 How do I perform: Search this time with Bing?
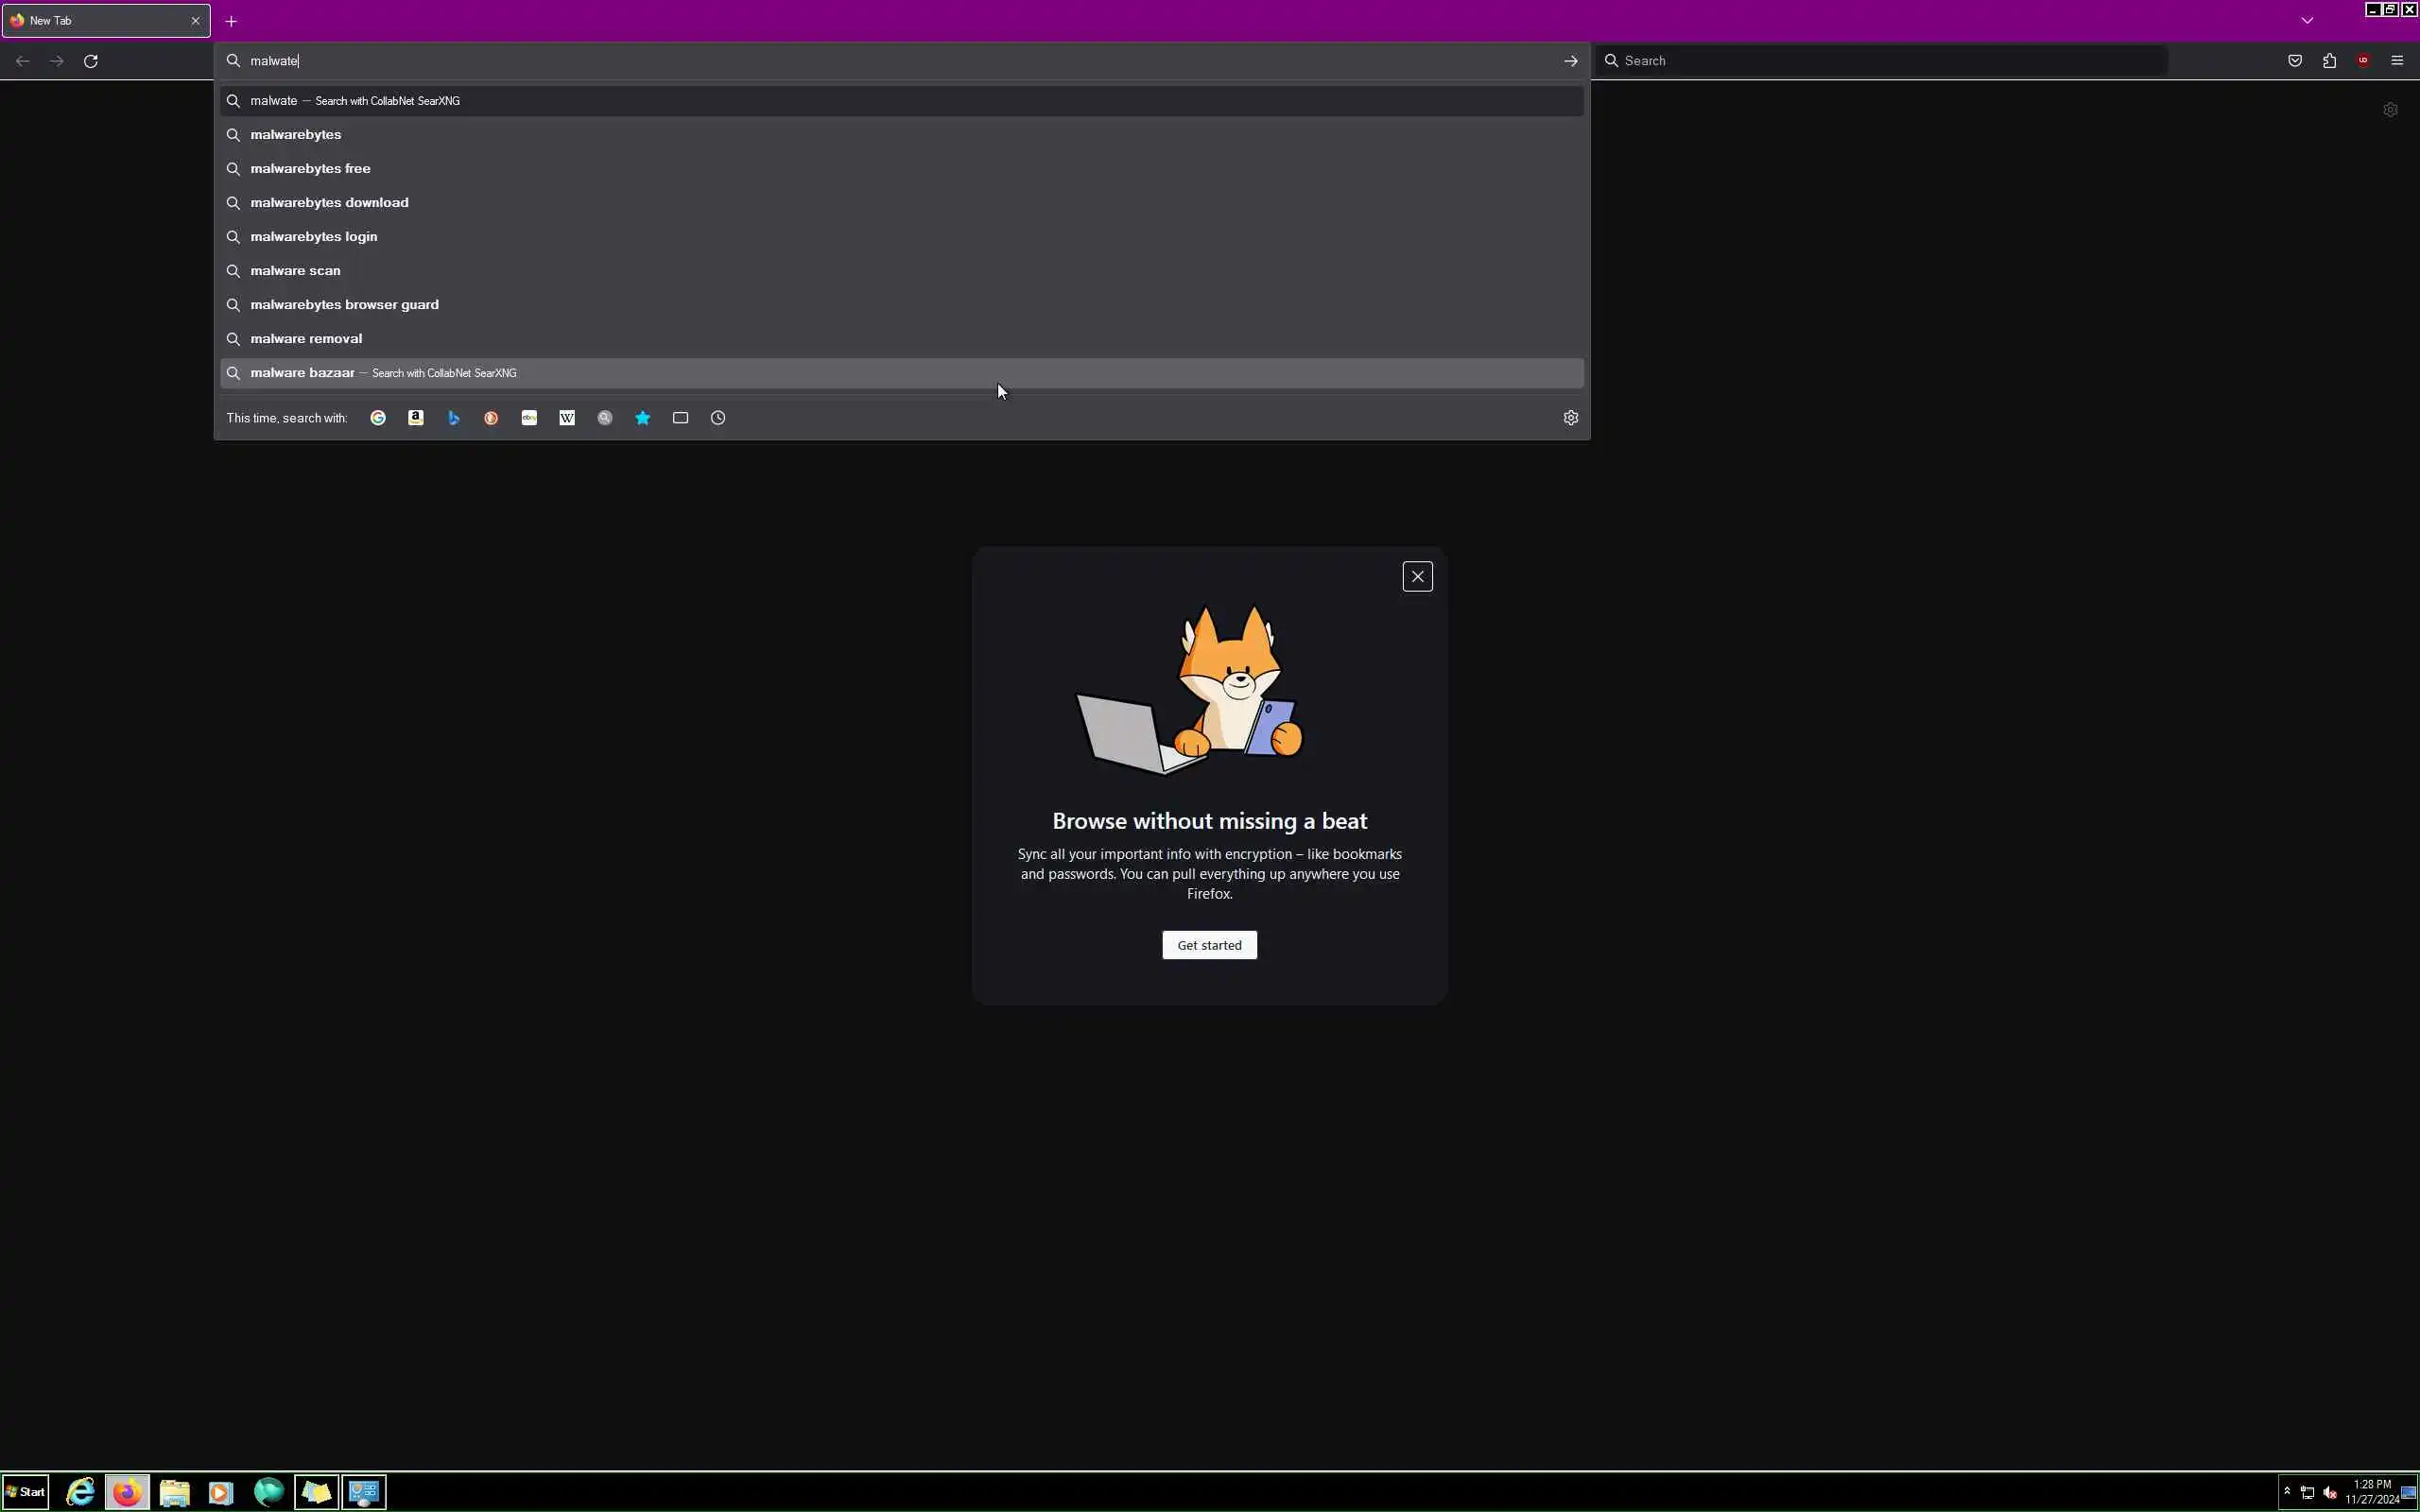pos(453,418)
